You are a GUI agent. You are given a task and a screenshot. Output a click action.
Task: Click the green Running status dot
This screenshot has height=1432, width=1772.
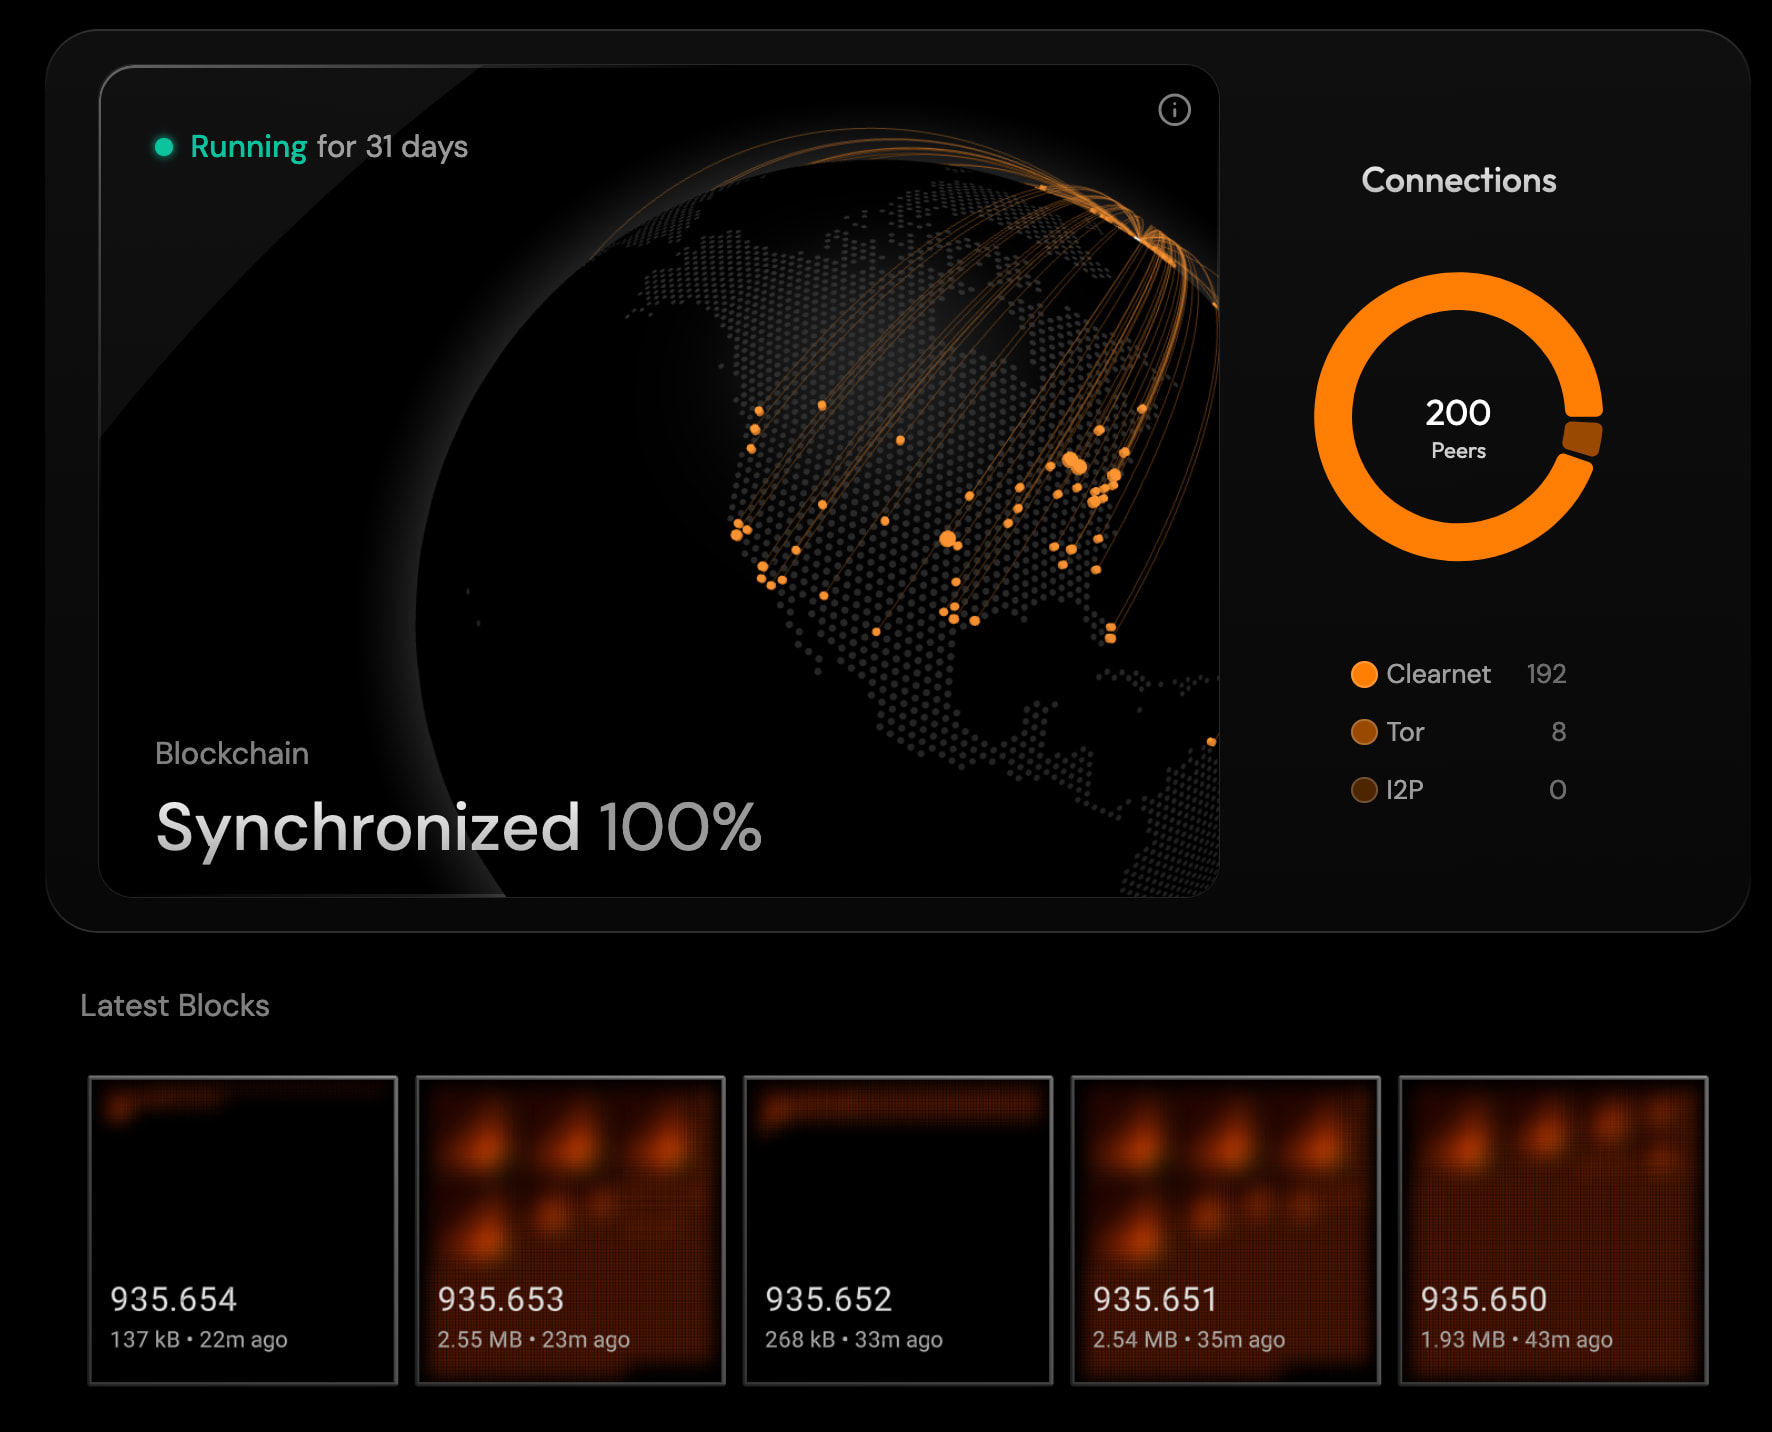click(x=164, y=147)
